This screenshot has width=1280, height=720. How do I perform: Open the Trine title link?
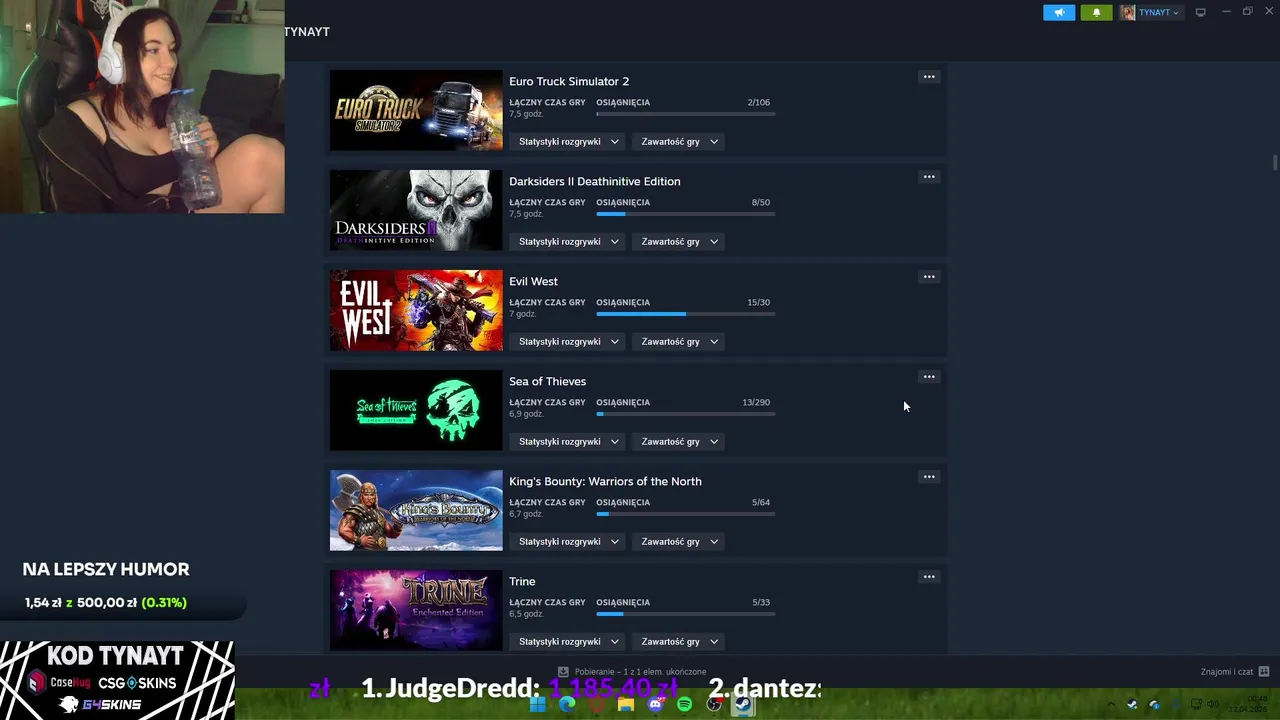point(522,581)
